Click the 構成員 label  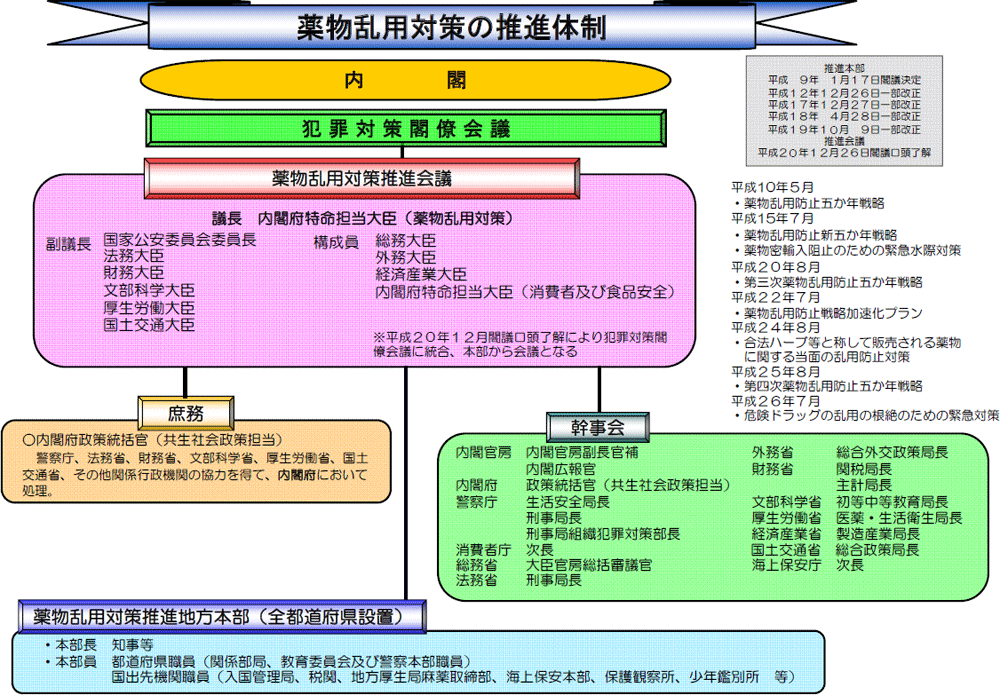click(336, 242)
